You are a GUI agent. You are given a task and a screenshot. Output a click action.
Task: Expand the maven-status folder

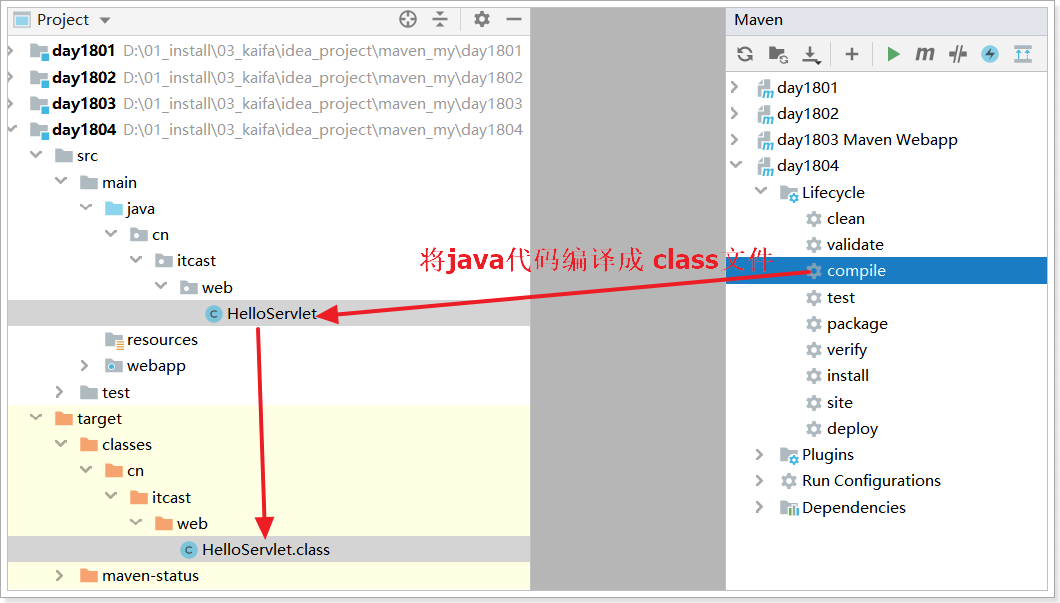[59, 575]
